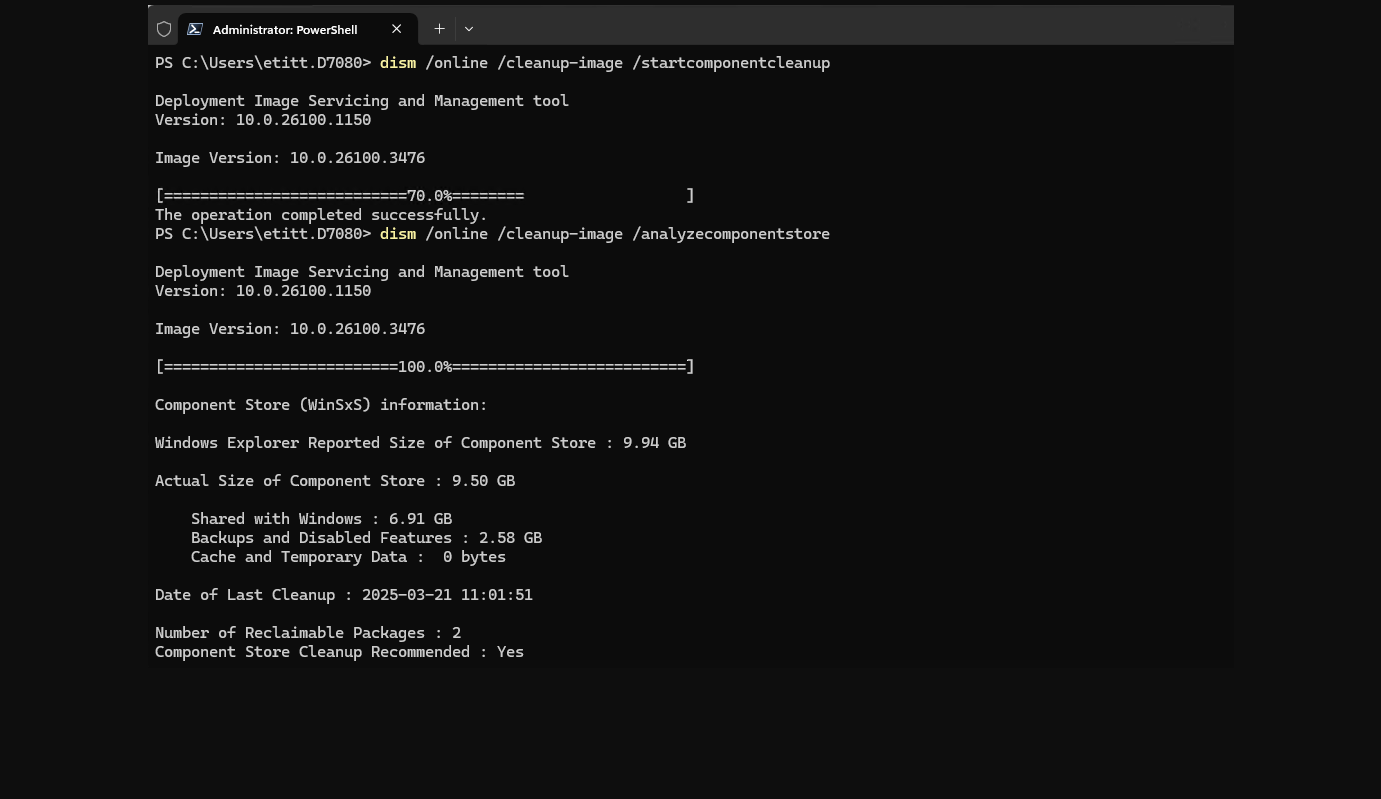
Task: Expand the new tab profile dropdown
Action: tap(469, 29)
